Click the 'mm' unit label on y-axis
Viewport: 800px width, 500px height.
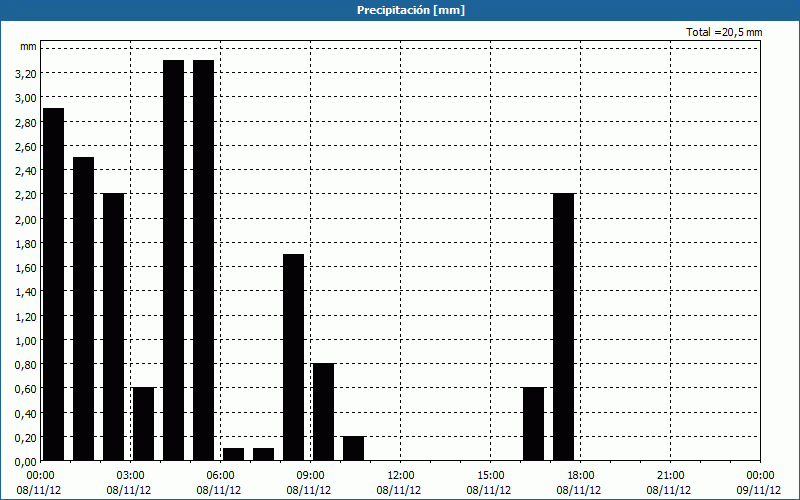29,46
